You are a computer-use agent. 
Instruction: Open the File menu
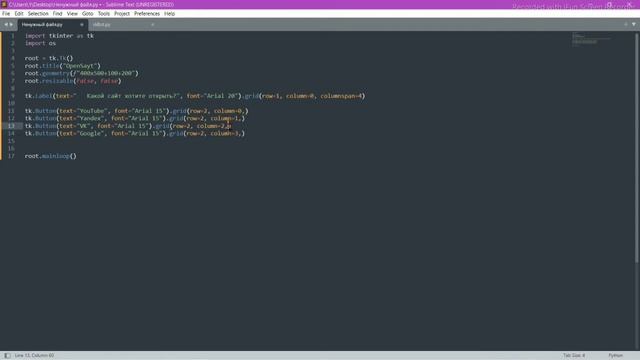[6, 13]
